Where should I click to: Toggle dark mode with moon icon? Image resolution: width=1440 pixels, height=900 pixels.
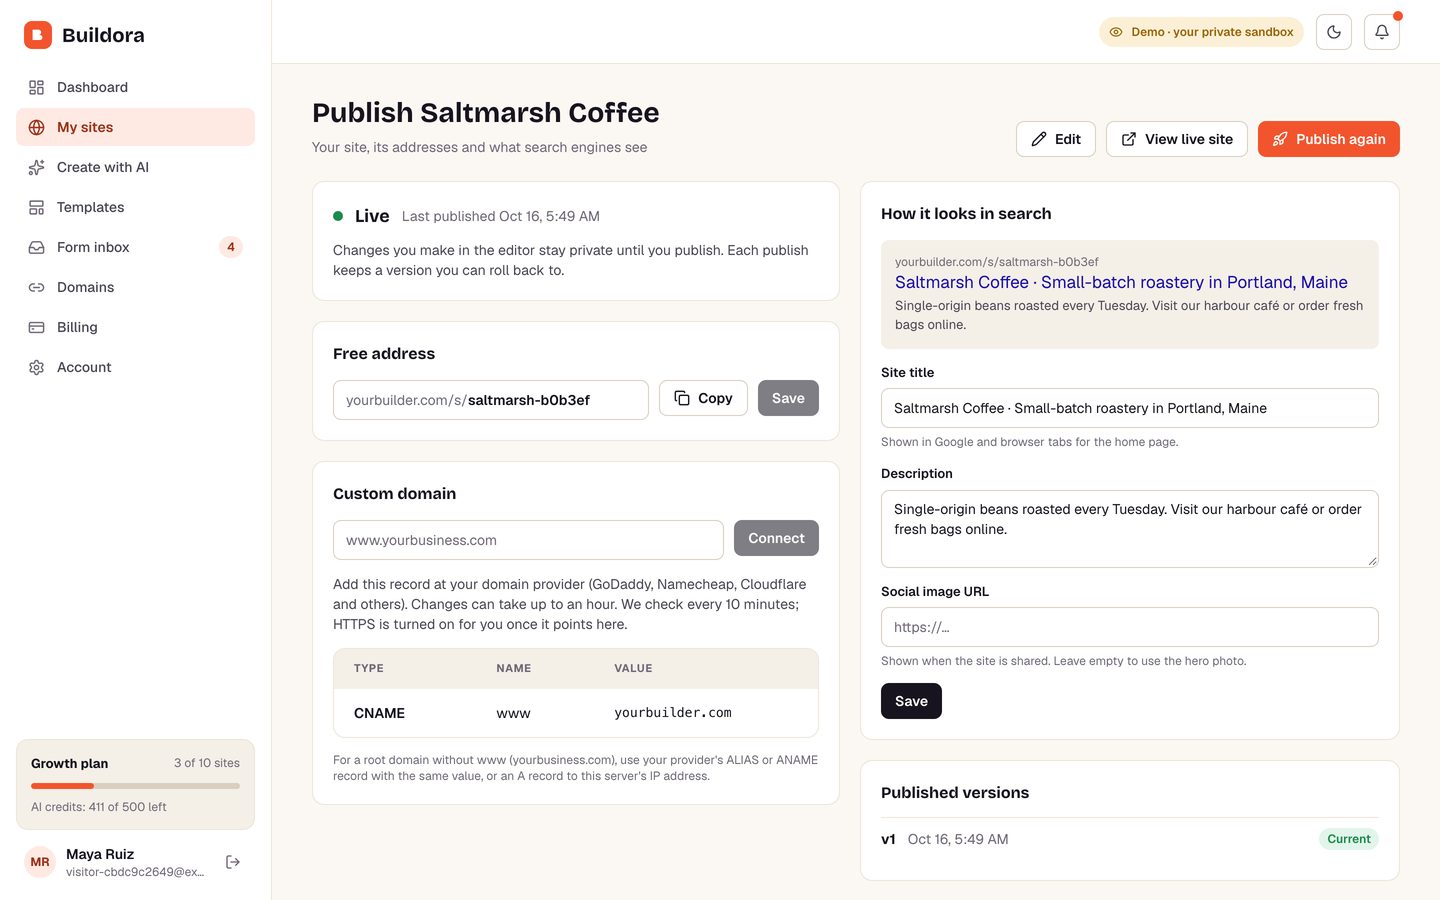click(1334, 32)
